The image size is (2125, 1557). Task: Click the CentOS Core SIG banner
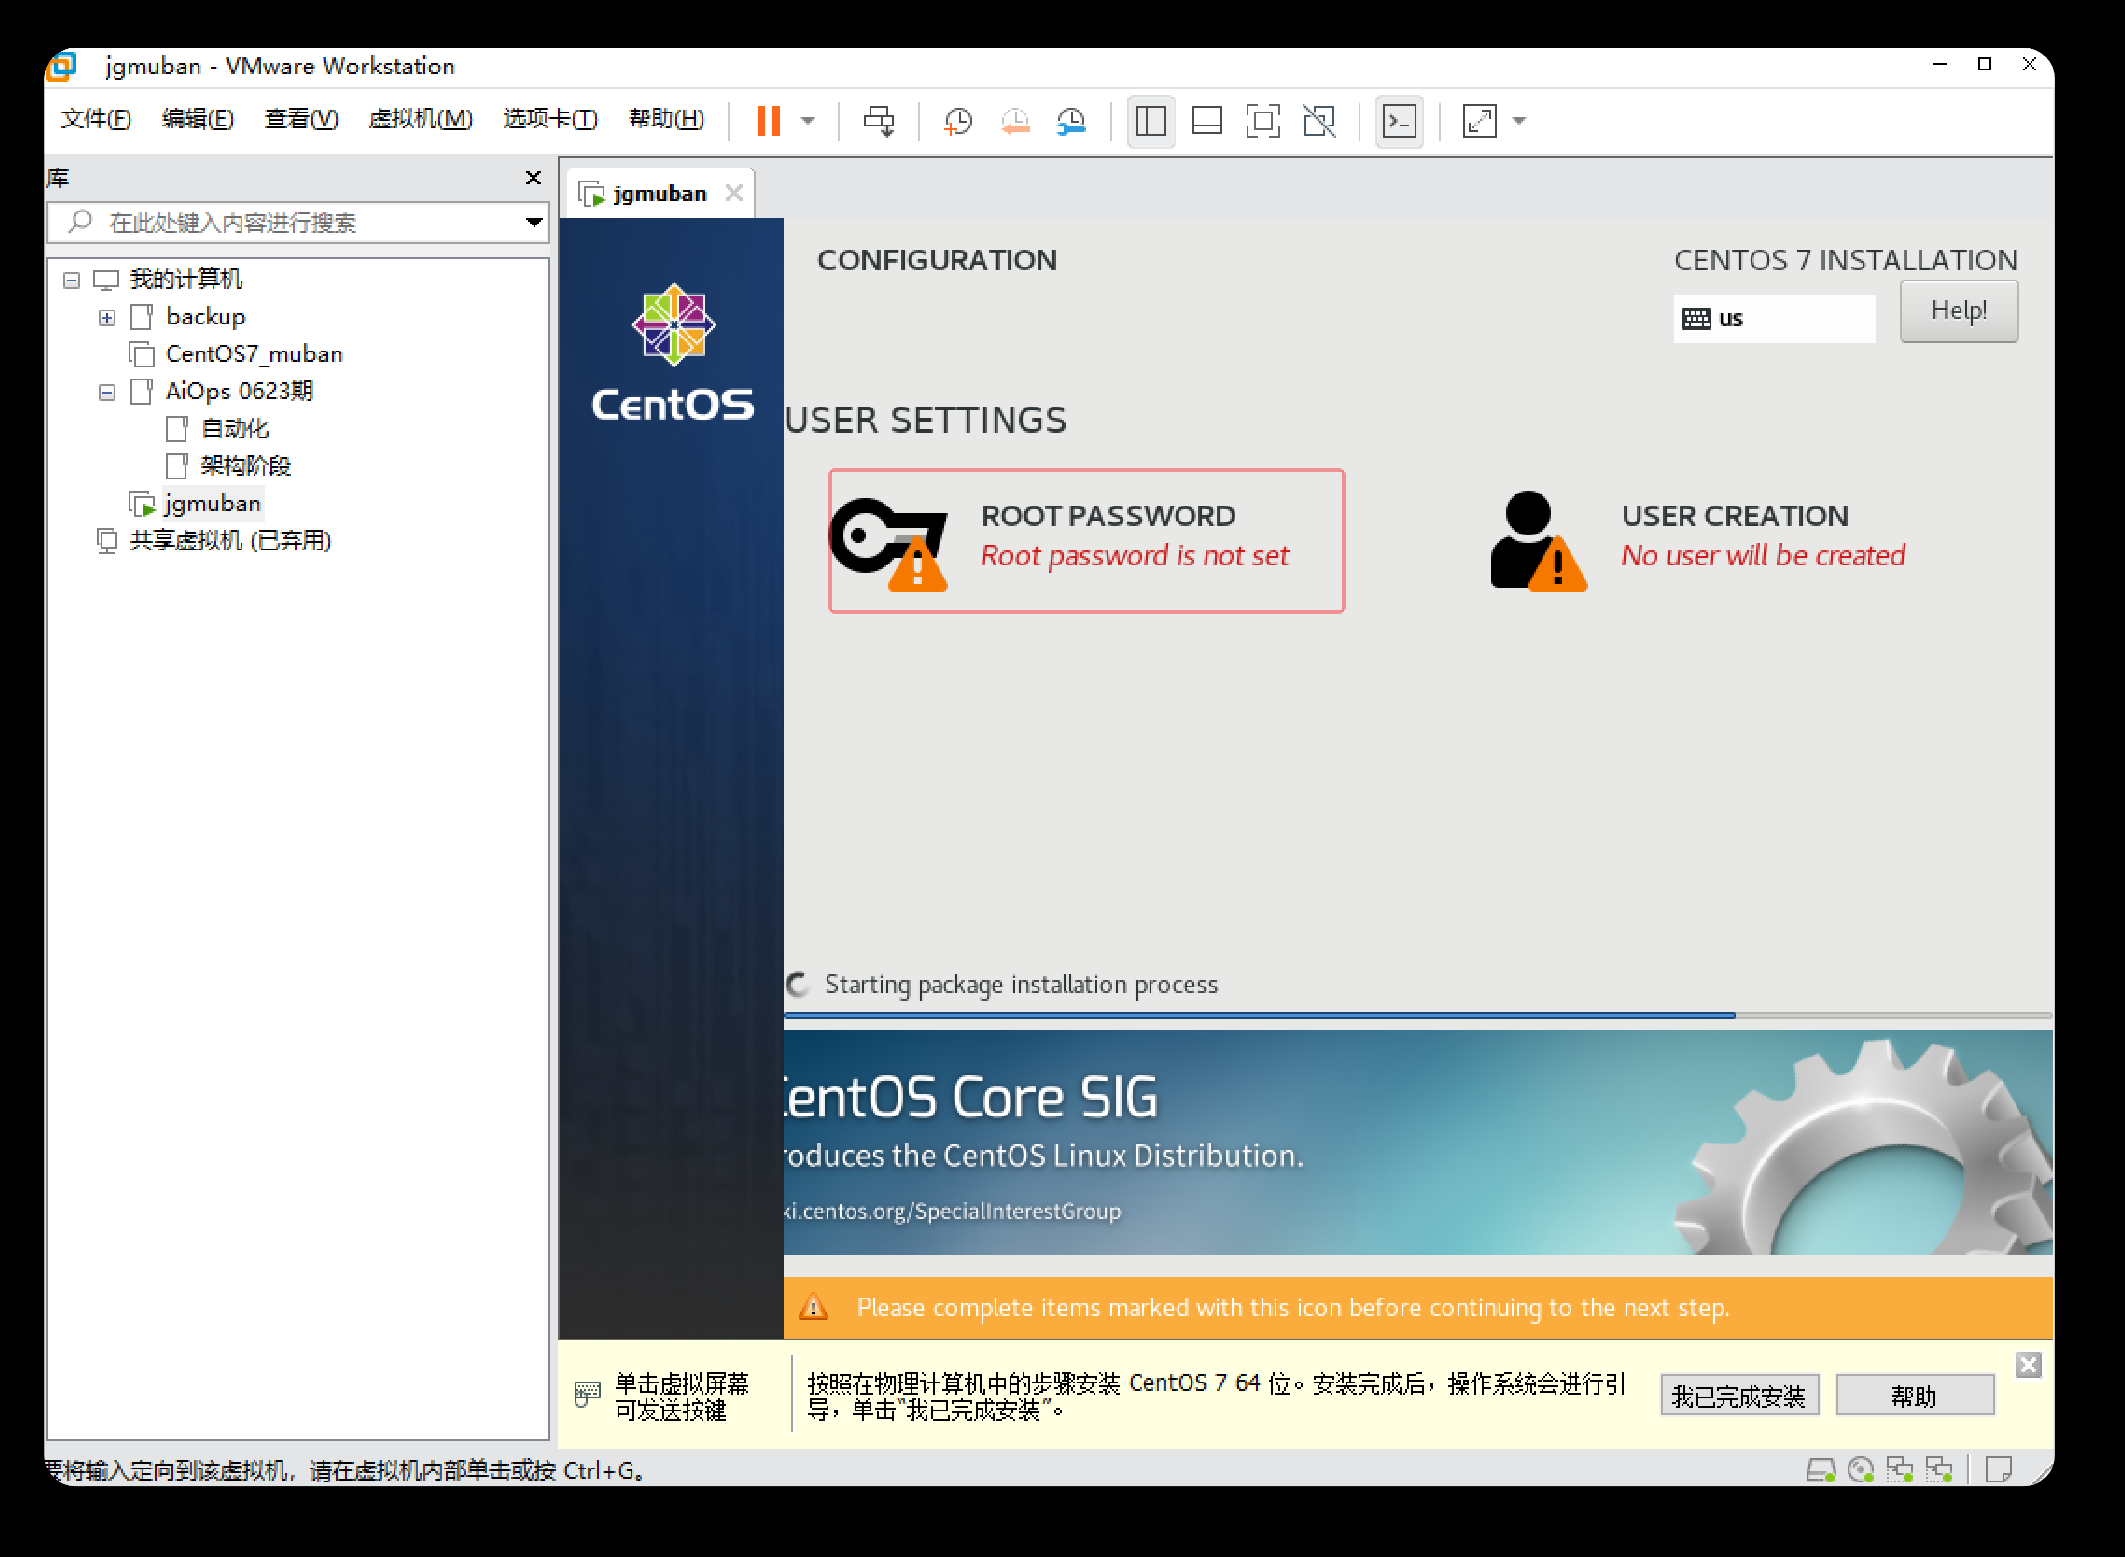(x=1418, y=1142)
